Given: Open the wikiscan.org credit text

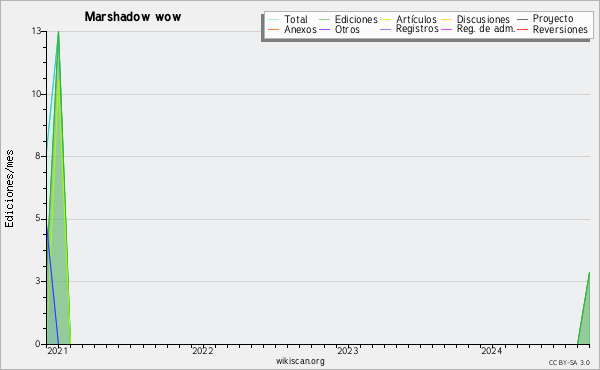Looking at the screenshot, I should click(300, 361).
